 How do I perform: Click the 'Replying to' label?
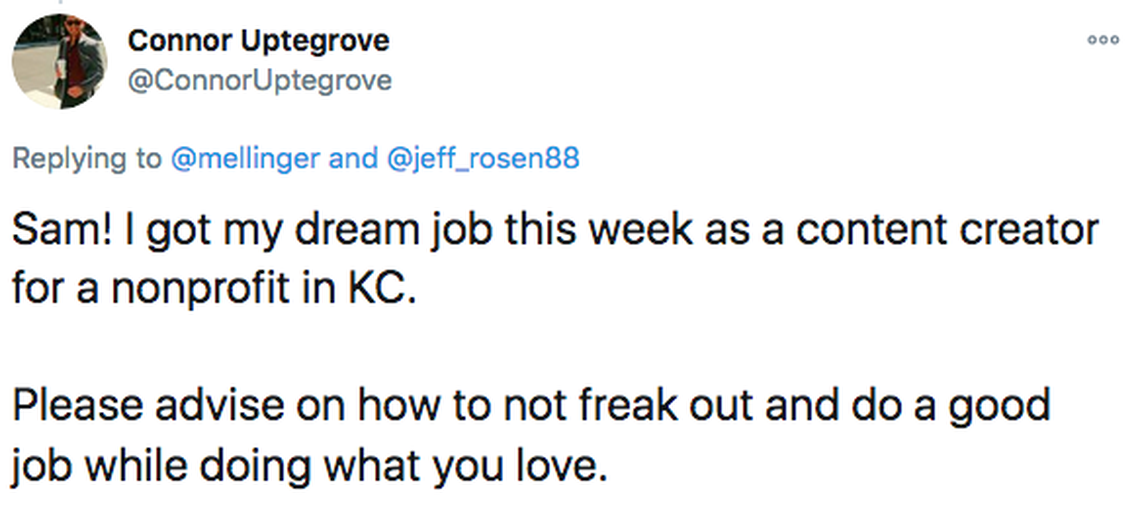coord(86,158)
